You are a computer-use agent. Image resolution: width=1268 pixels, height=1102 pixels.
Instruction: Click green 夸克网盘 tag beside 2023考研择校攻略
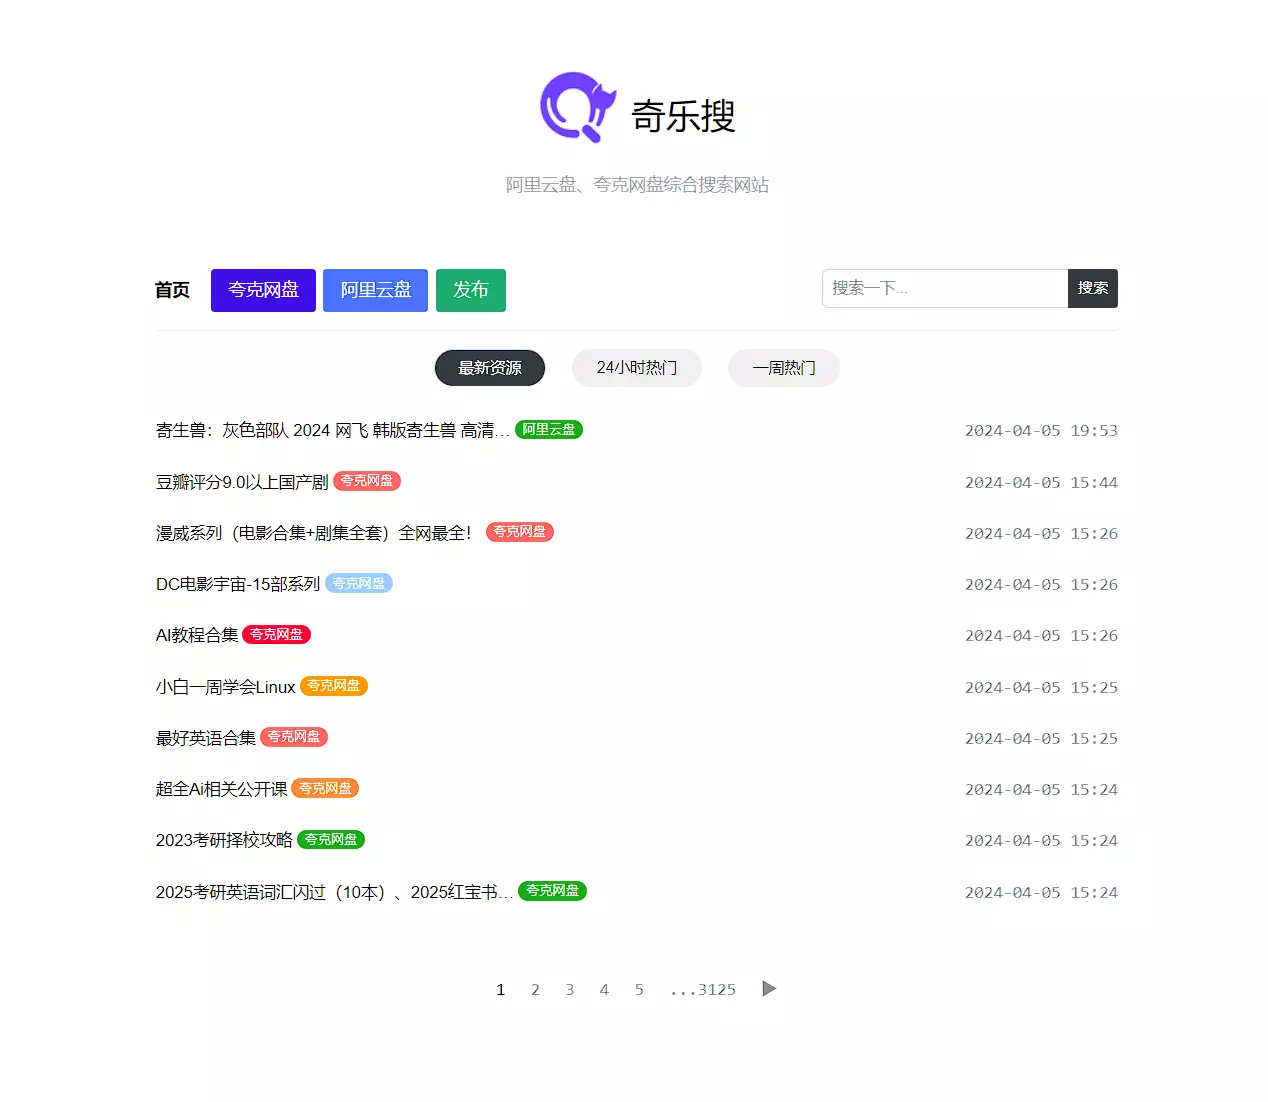(331, 840)
